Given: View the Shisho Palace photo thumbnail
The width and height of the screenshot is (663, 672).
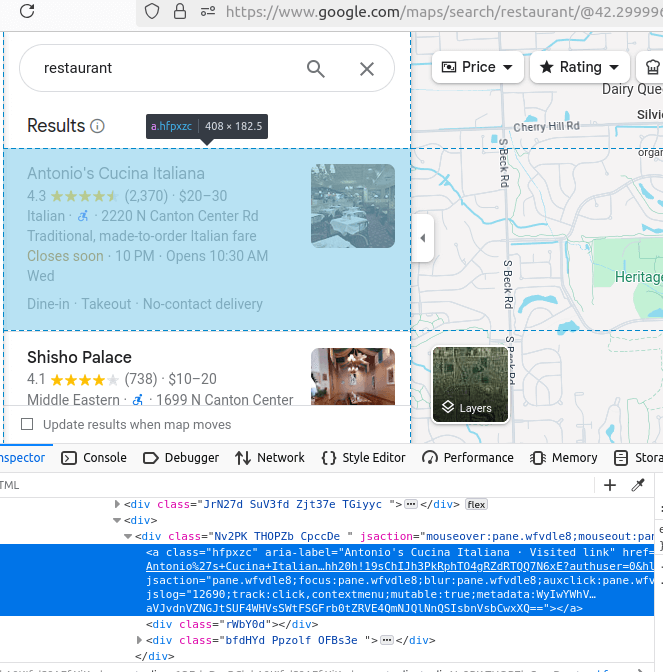Looking at the screenshot, I should pyautogui.click(x=353, y=376).
